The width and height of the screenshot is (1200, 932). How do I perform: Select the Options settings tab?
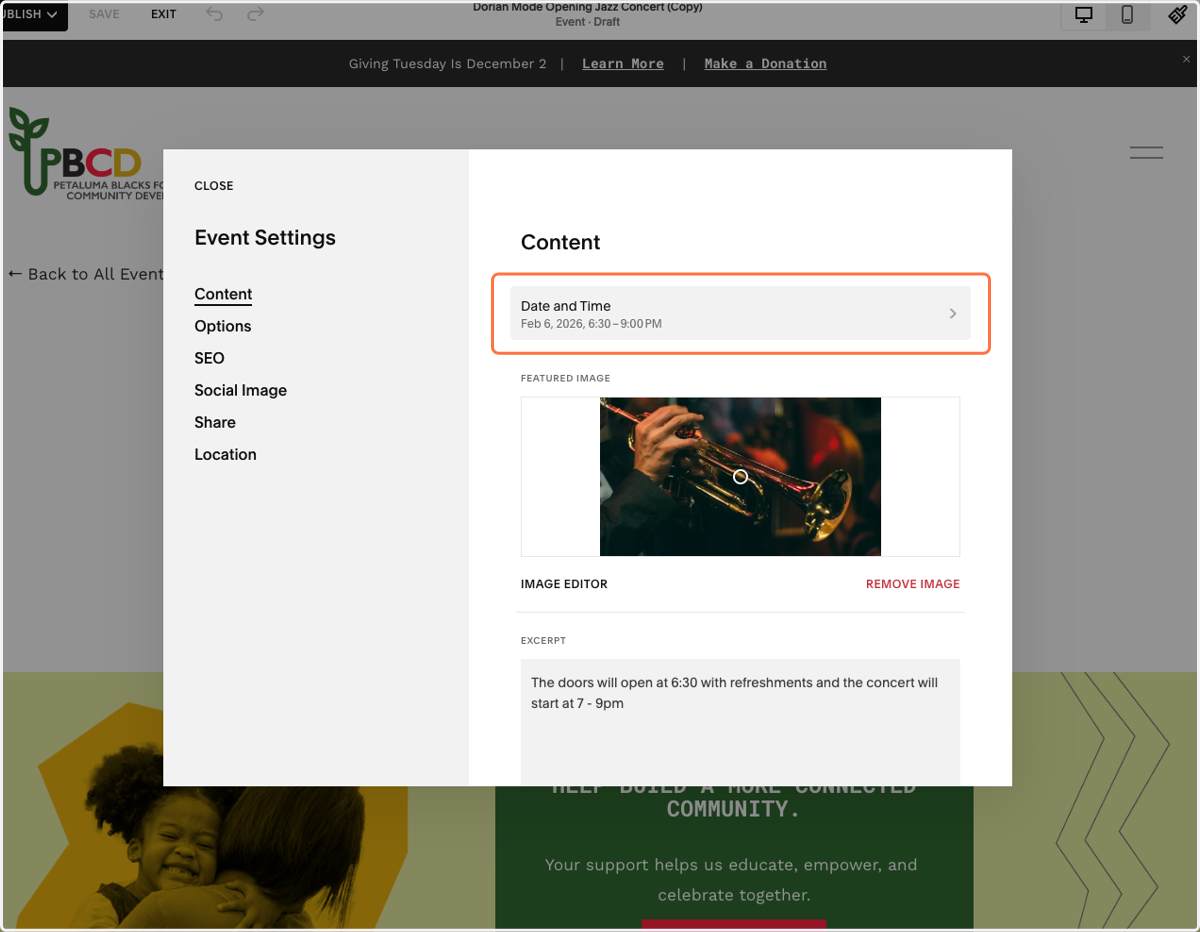[x=223, y=326]
